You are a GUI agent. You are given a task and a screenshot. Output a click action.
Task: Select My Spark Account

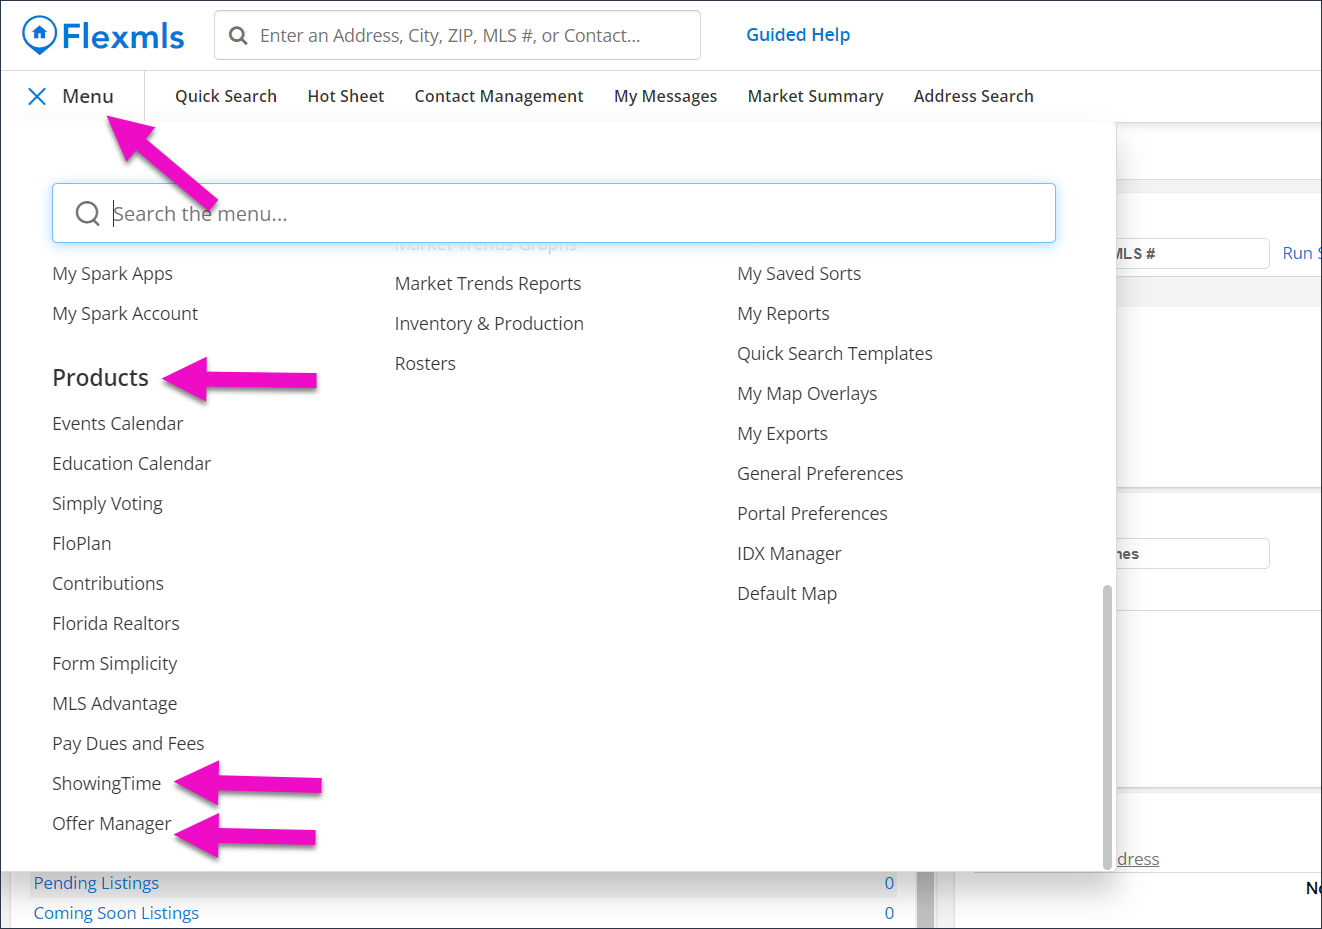[x=125, y=314]
